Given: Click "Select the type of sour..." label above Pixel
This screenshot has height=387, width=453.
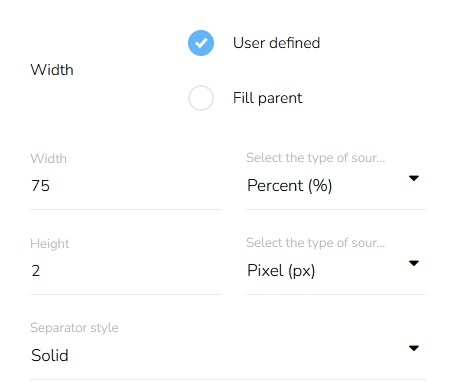Looking at the screenshot, I should click(315, 243).
